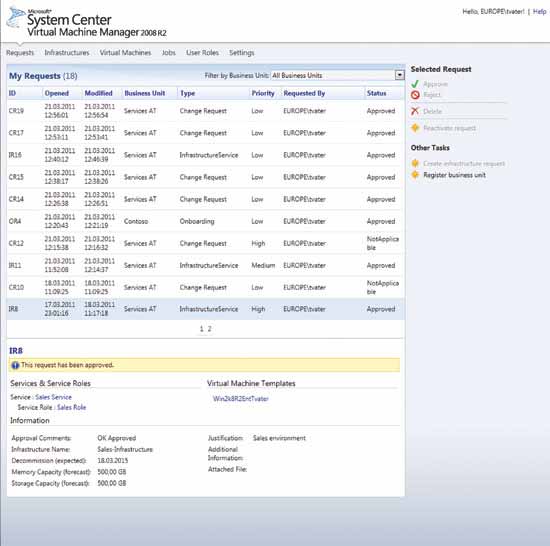The image size is (550, 546).
Task: Open the Sales Service link
Action: [53, 397]
